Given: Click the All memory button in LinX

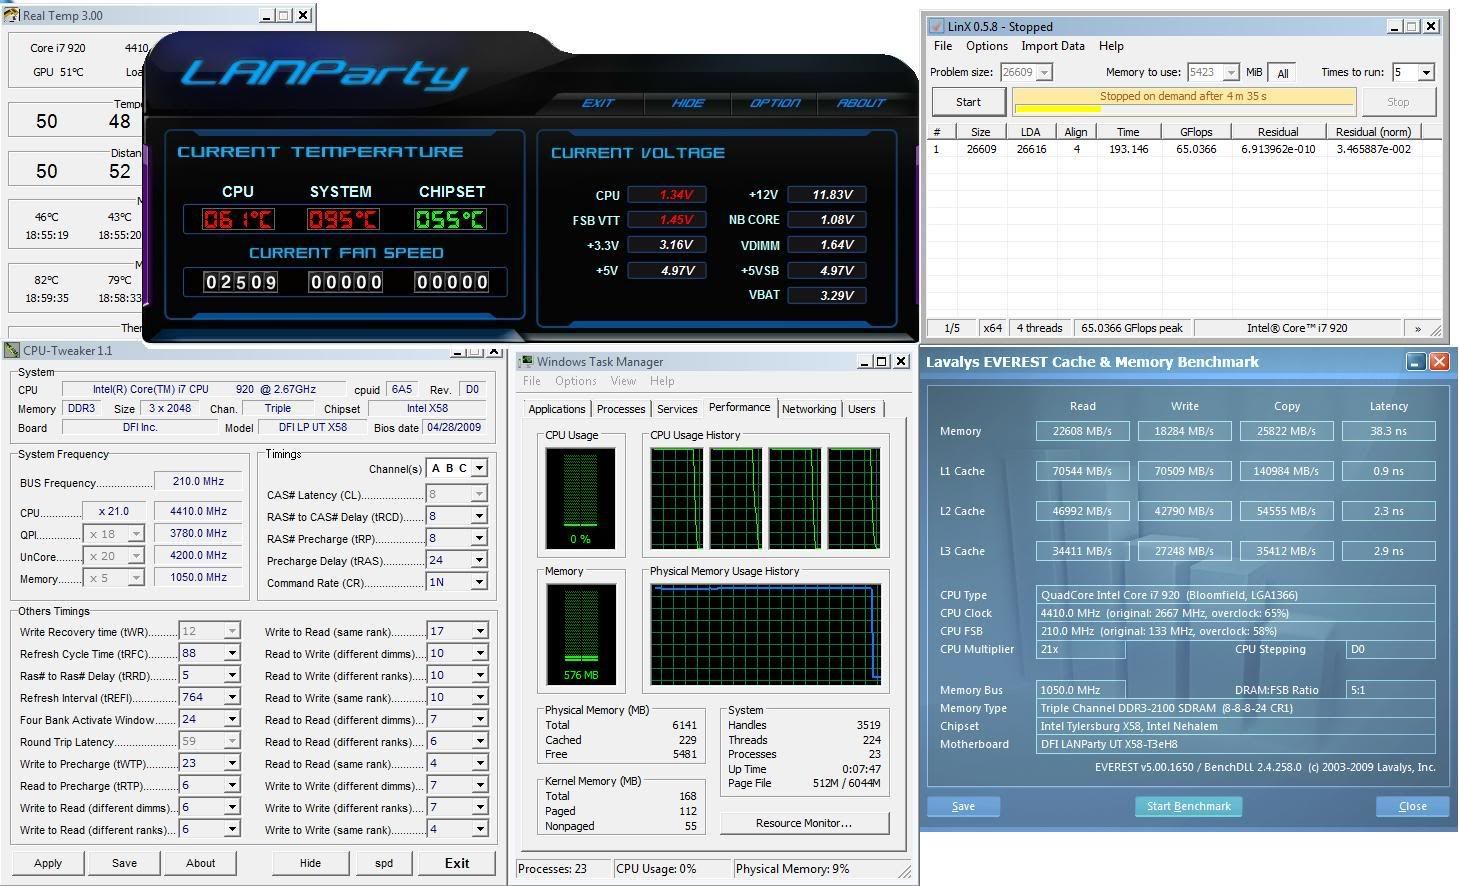Looking at the screenshot, I should 1283,73.
